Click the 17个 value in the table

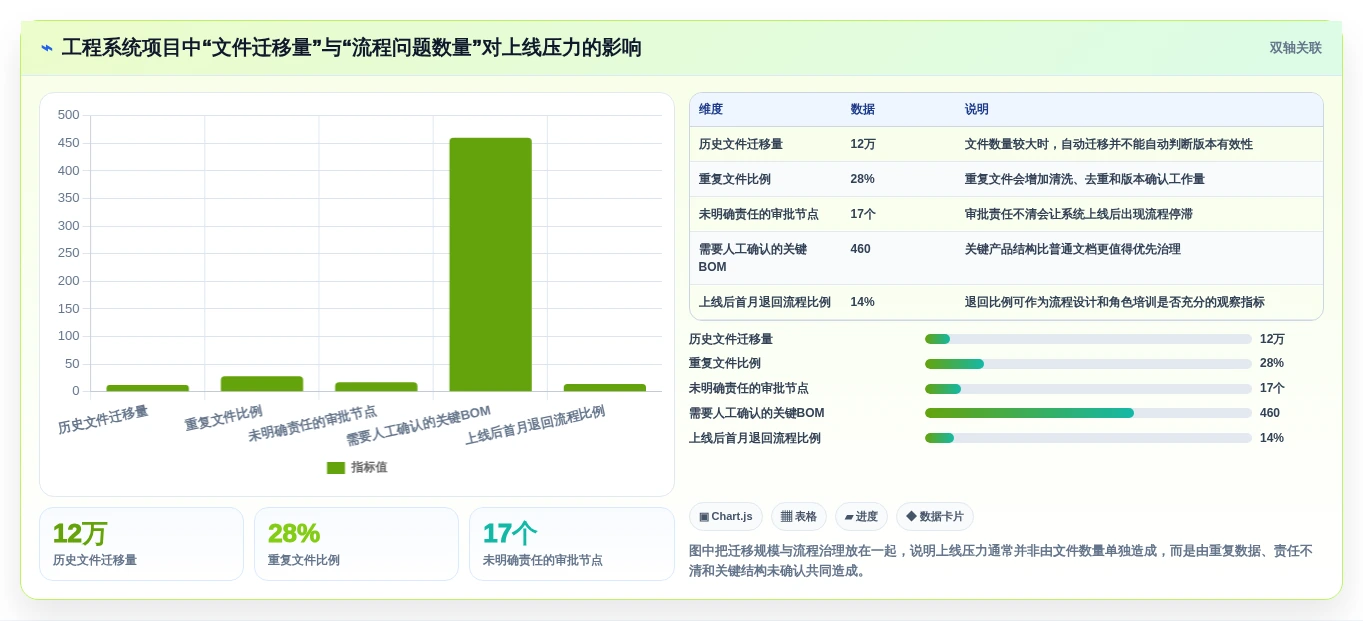click(863, 214)
